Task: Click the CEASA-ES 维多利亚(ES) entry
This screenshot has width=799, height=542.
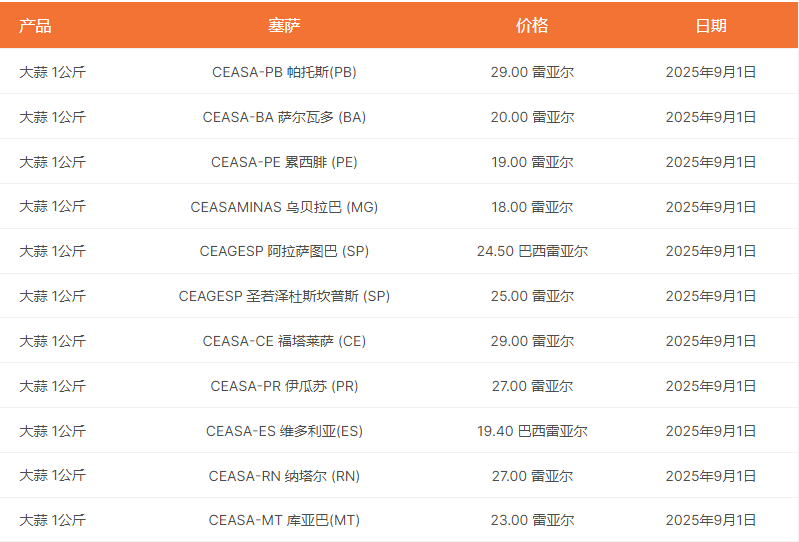Action: click(x=284, y=431)
